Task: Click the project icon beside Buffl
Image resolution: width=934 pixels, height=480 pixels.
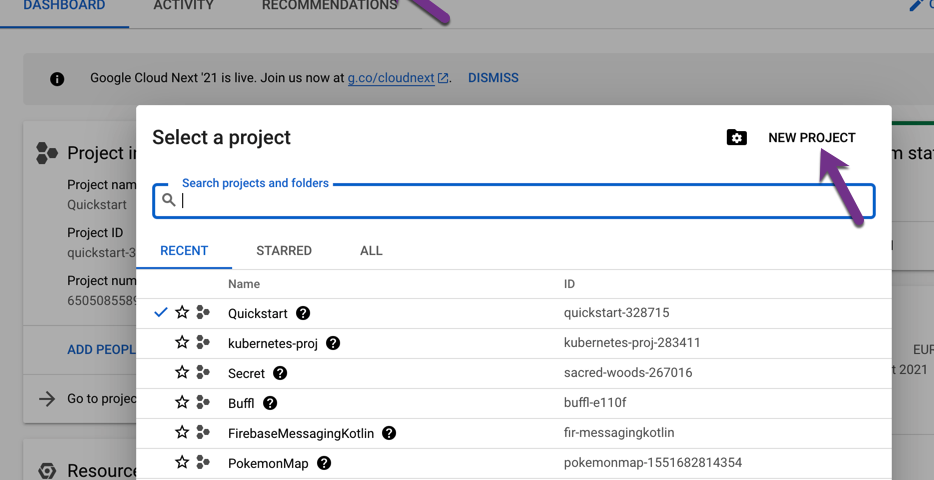Action: coord(203,402)
